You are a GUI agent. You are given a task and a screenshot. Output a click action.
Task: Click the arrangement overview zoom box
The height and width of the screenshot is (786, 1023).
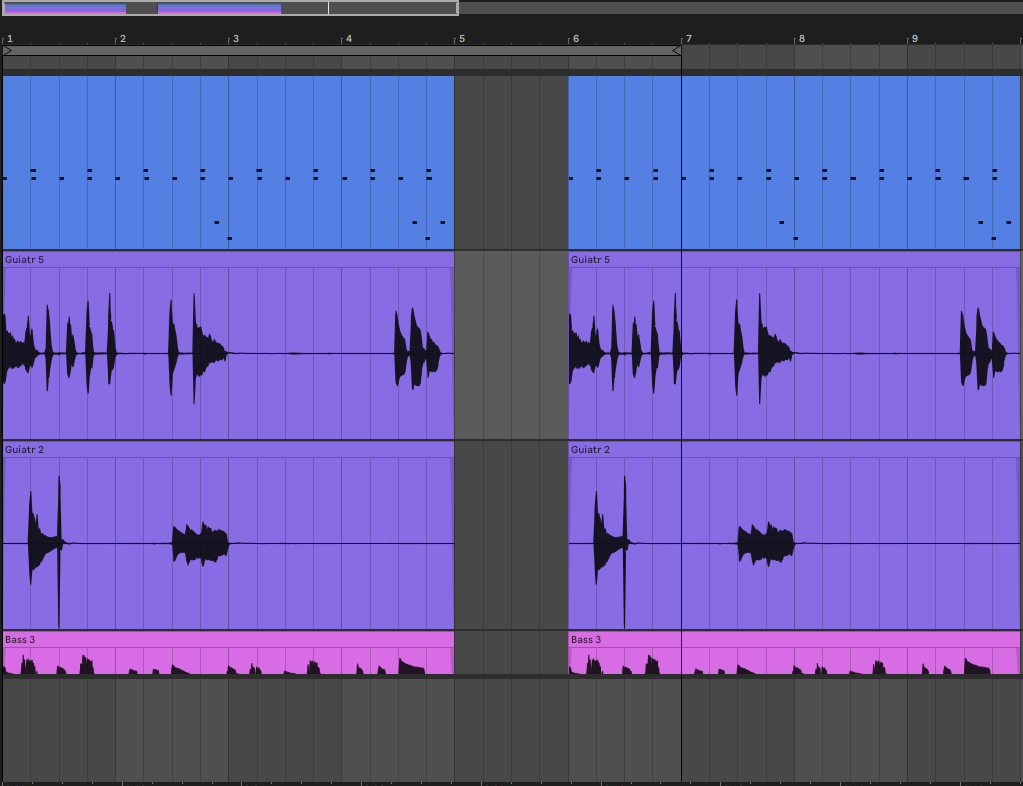tap(229, 8)
